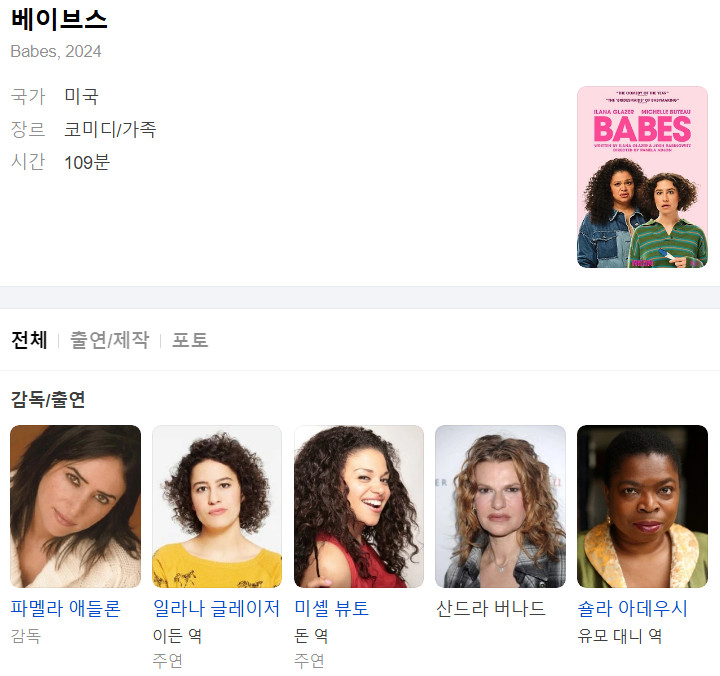Open the 포토 tab
This screenshot has height=676, width=720.
(x=190, y=340)
